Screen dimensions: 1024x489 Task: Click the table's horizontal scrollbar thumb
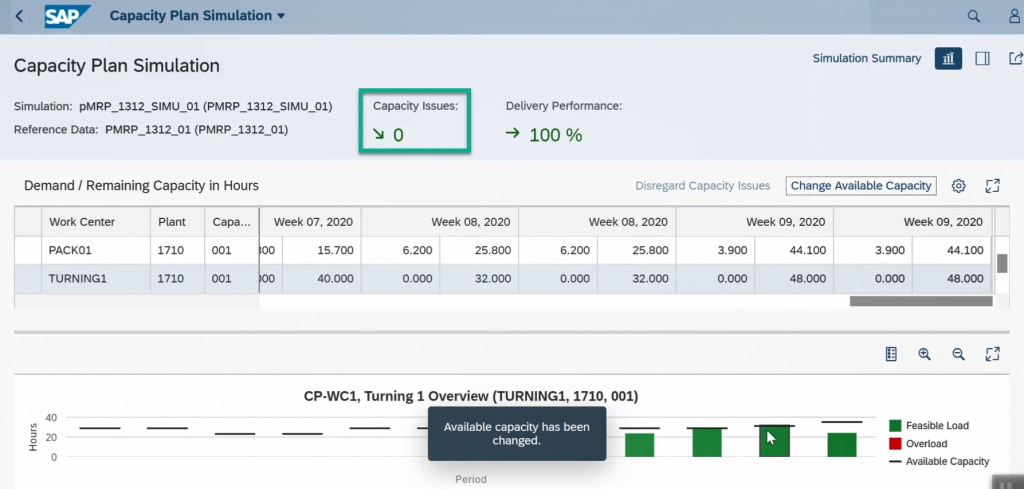(x=921, y=301)
